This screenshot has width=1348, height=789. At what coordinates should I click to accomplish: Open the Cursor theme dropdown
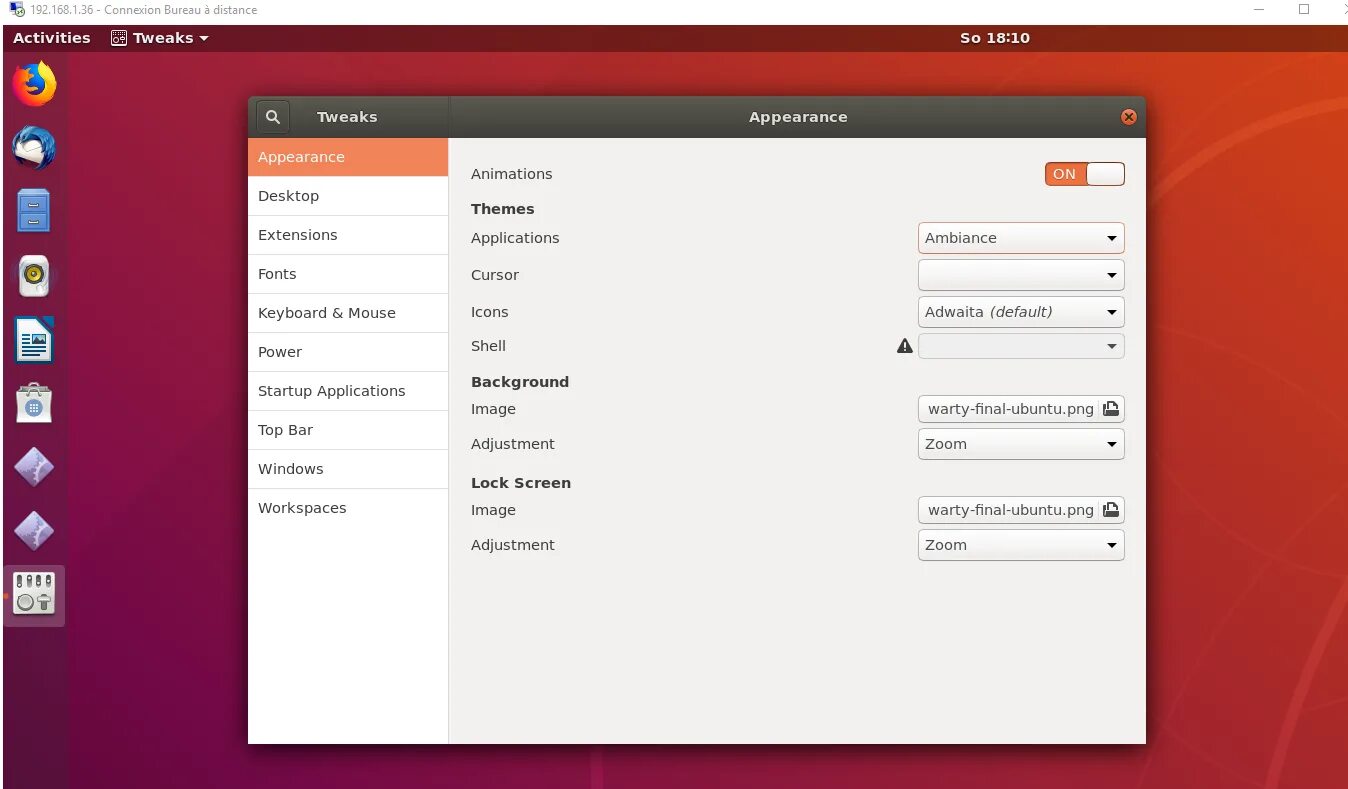1021,275
